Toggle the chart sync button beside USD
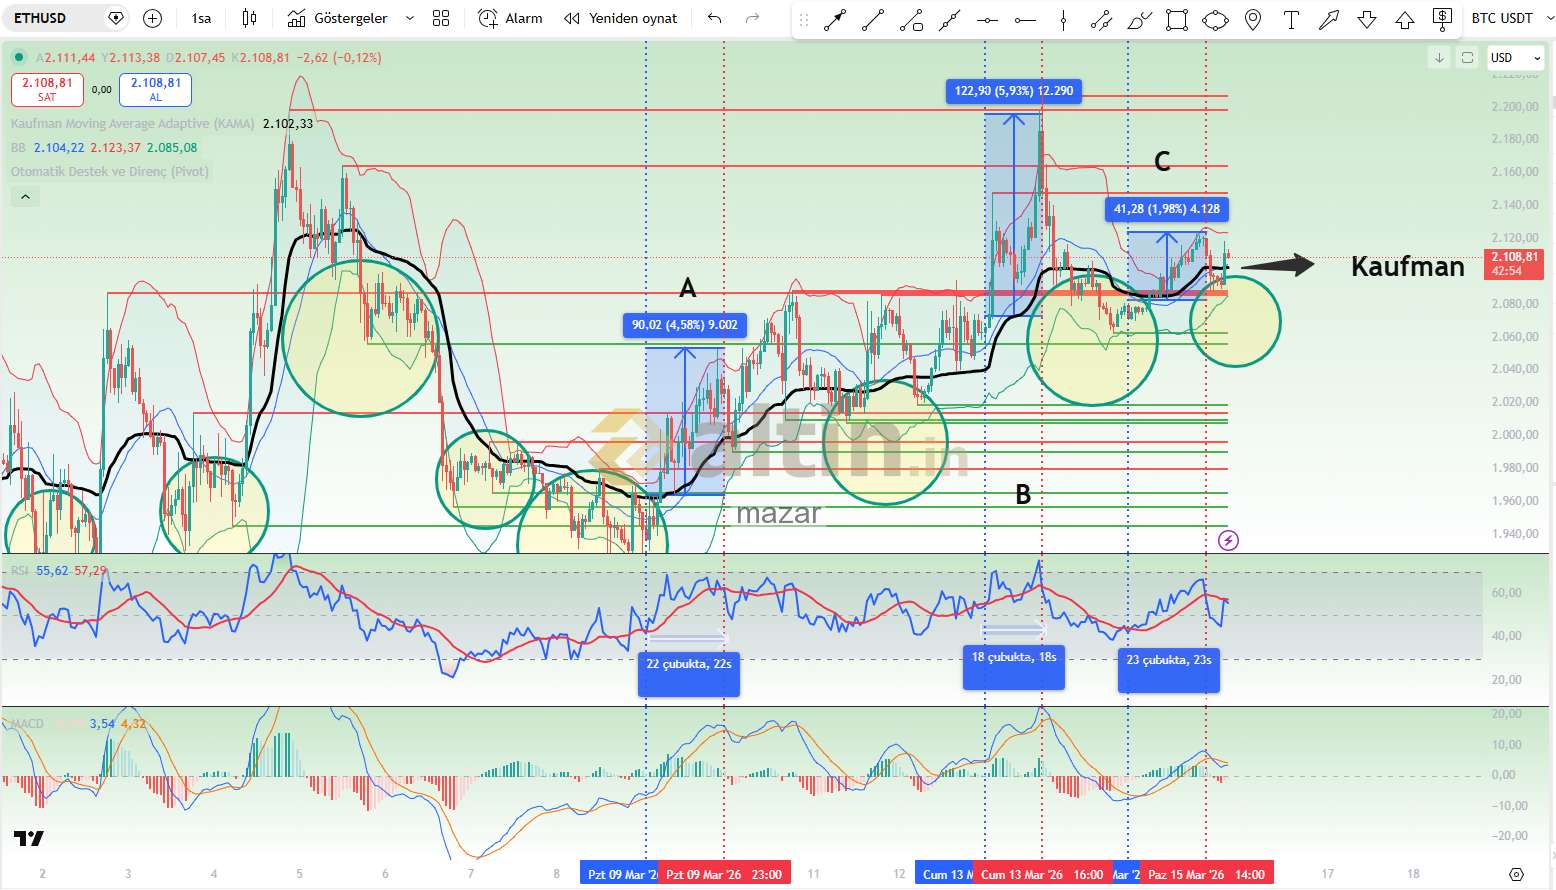 [1467, 58]
